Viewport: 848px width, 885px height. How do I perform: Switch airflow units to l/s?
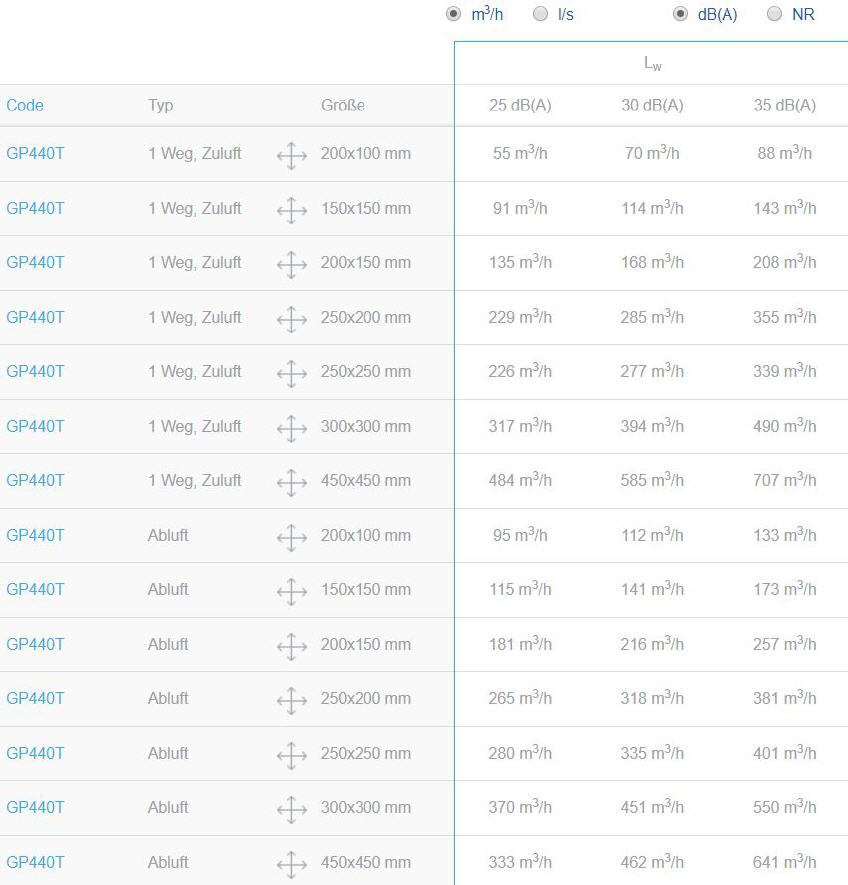(x=540, y=14)
